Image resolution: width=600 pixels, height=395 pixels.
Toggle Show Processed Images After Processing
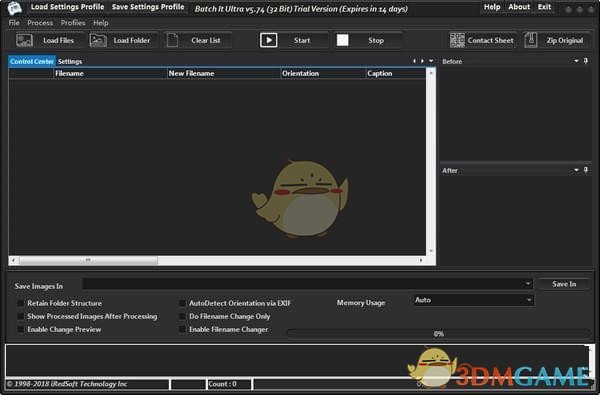[20, 317]
